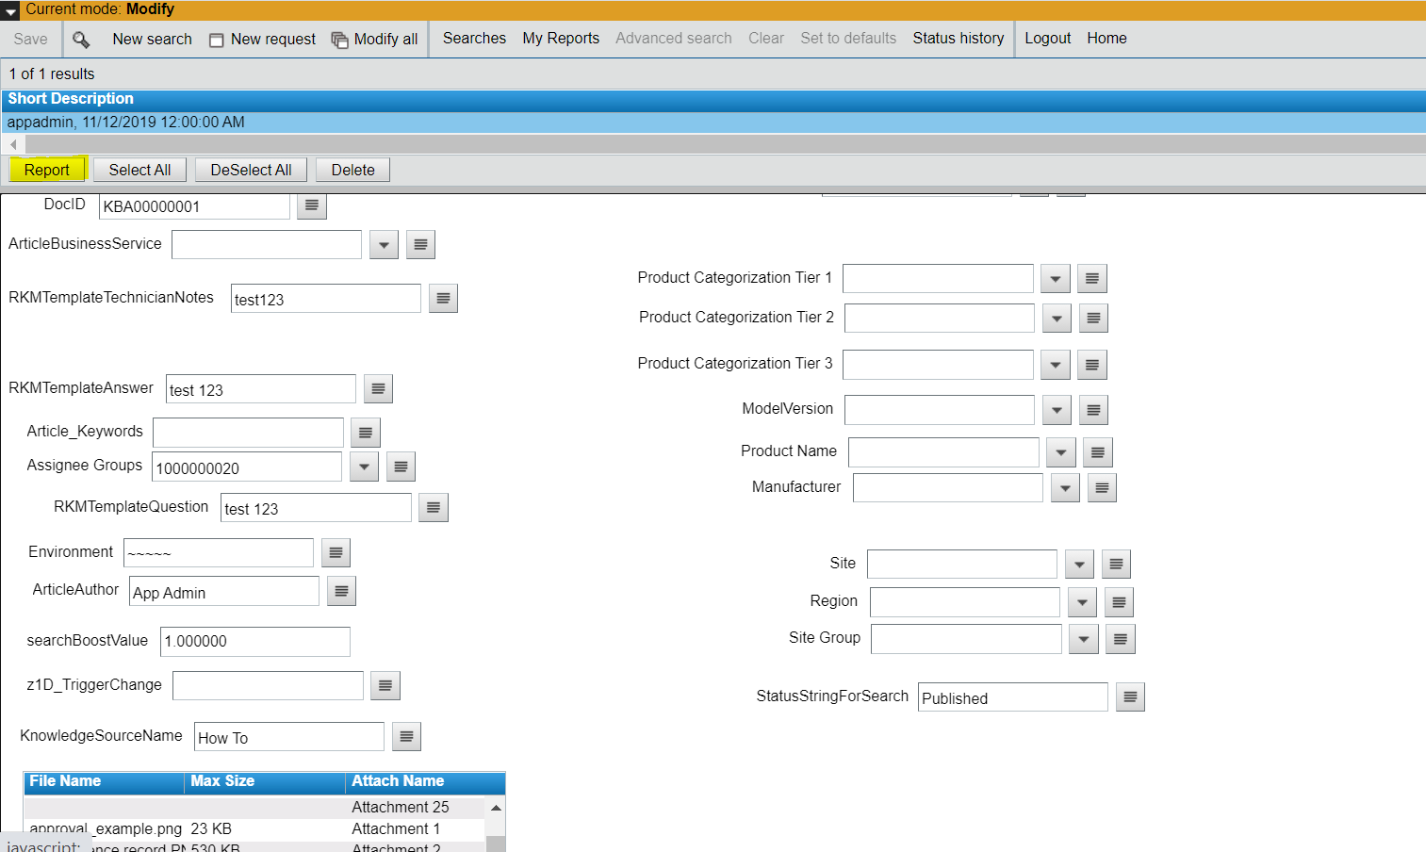Open Product Categorization Tier 1 editor icon
Viewport: 1426px width, 854px height.
[1092, 278]
